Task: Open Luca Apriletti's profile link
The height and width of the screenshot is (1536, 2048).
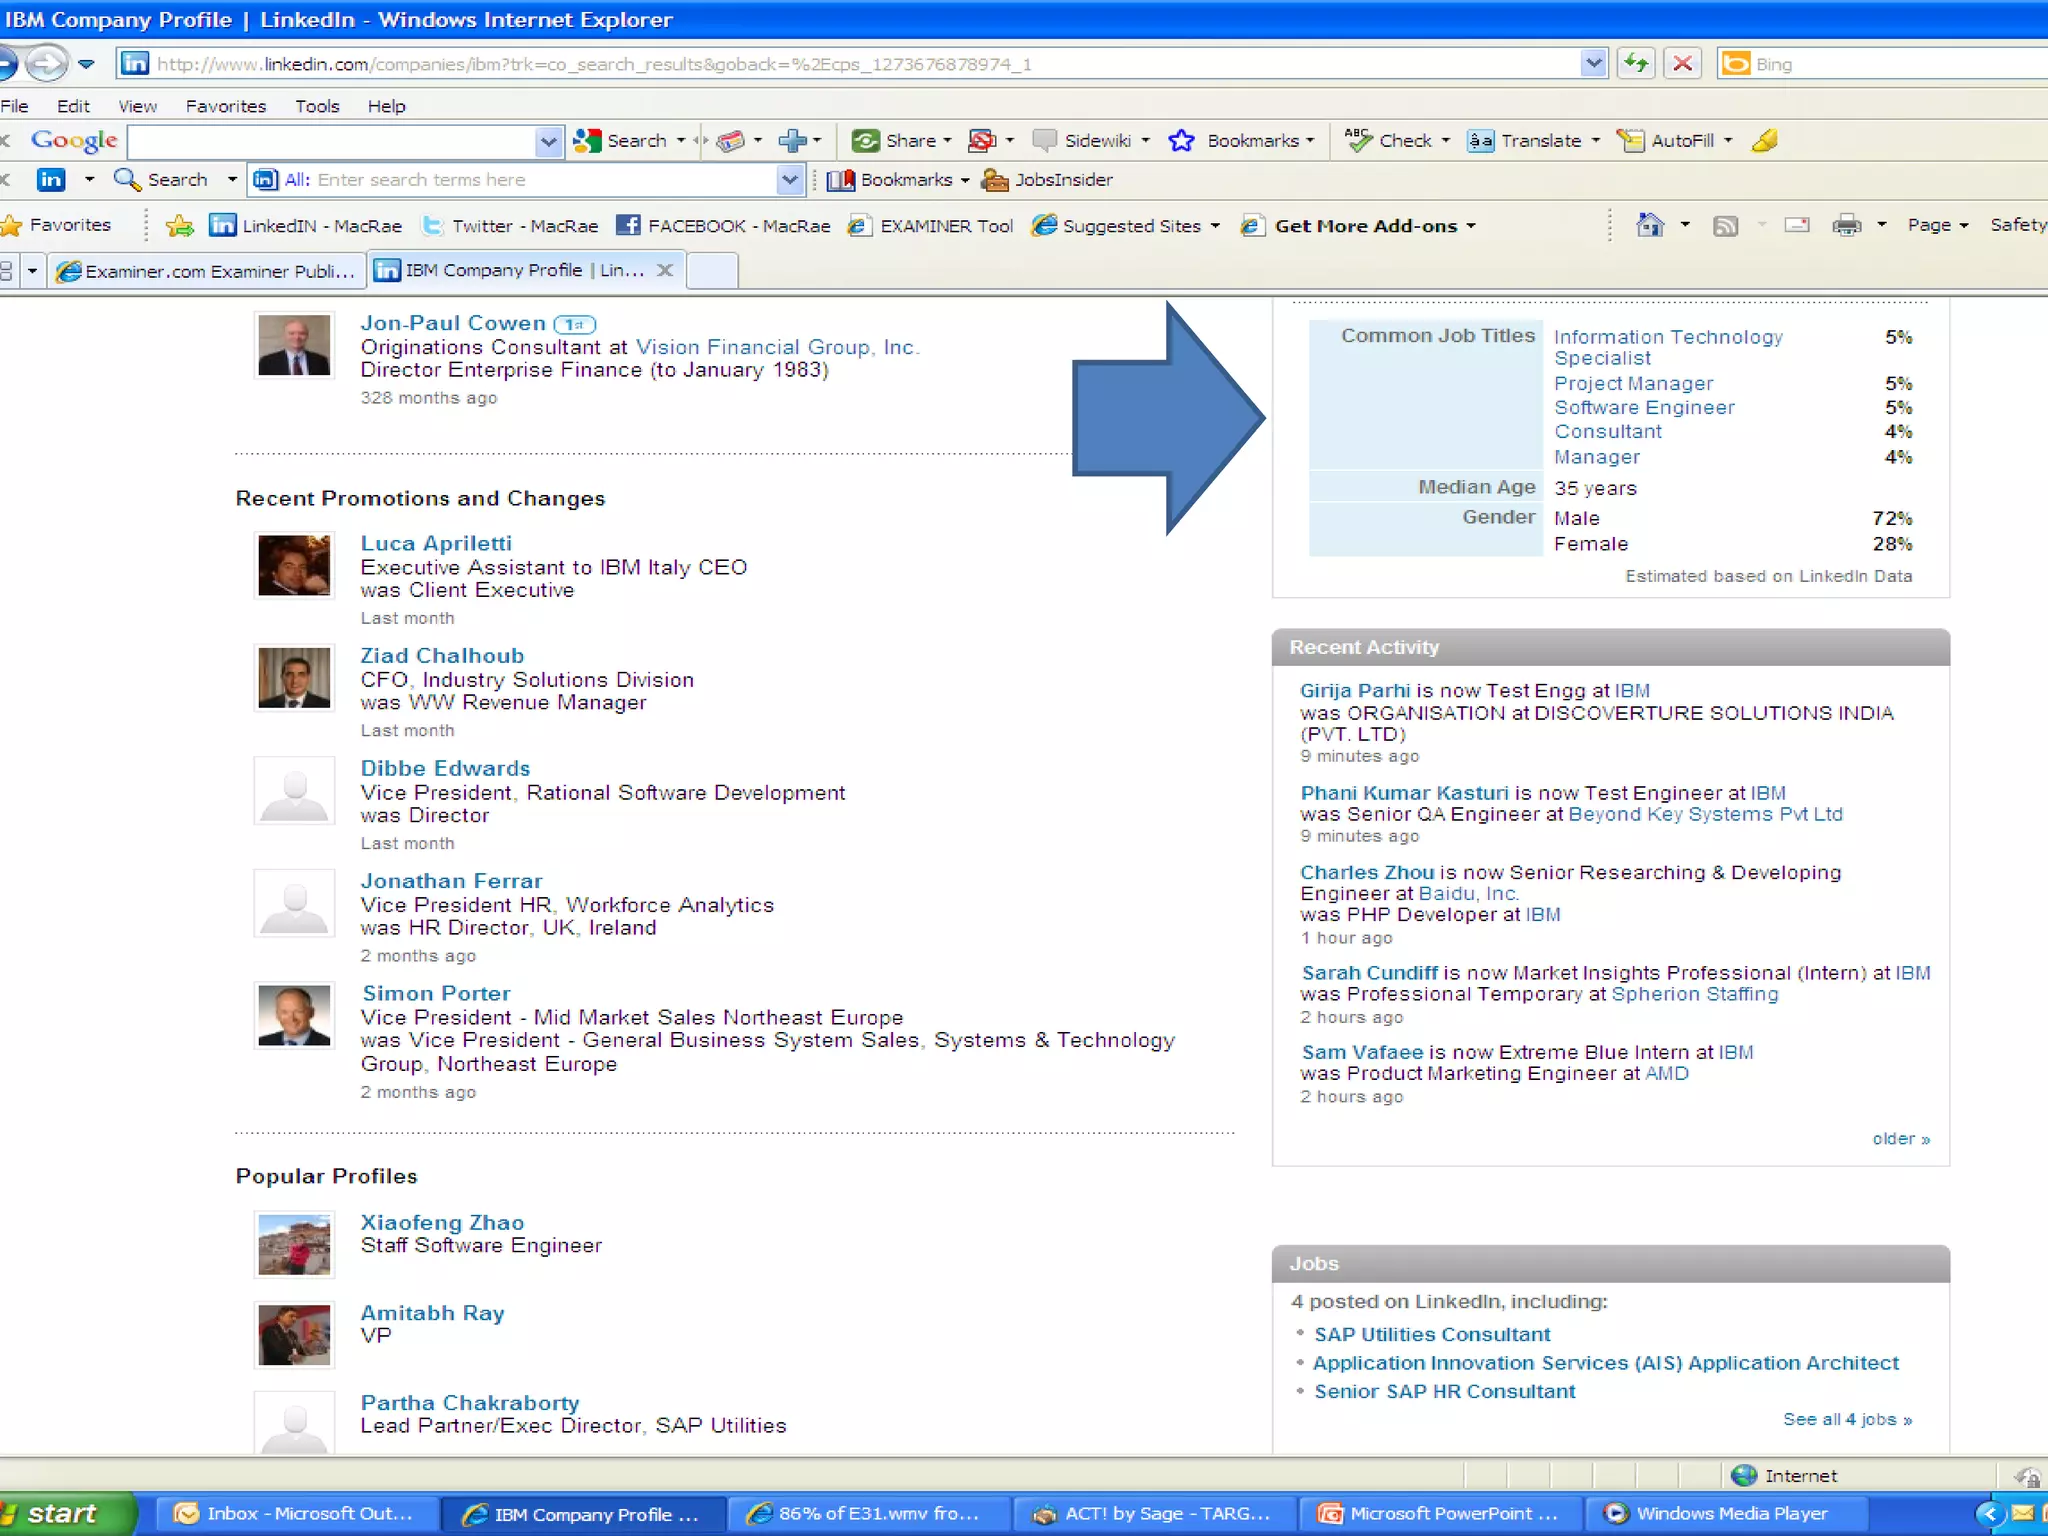Action: 436,543
